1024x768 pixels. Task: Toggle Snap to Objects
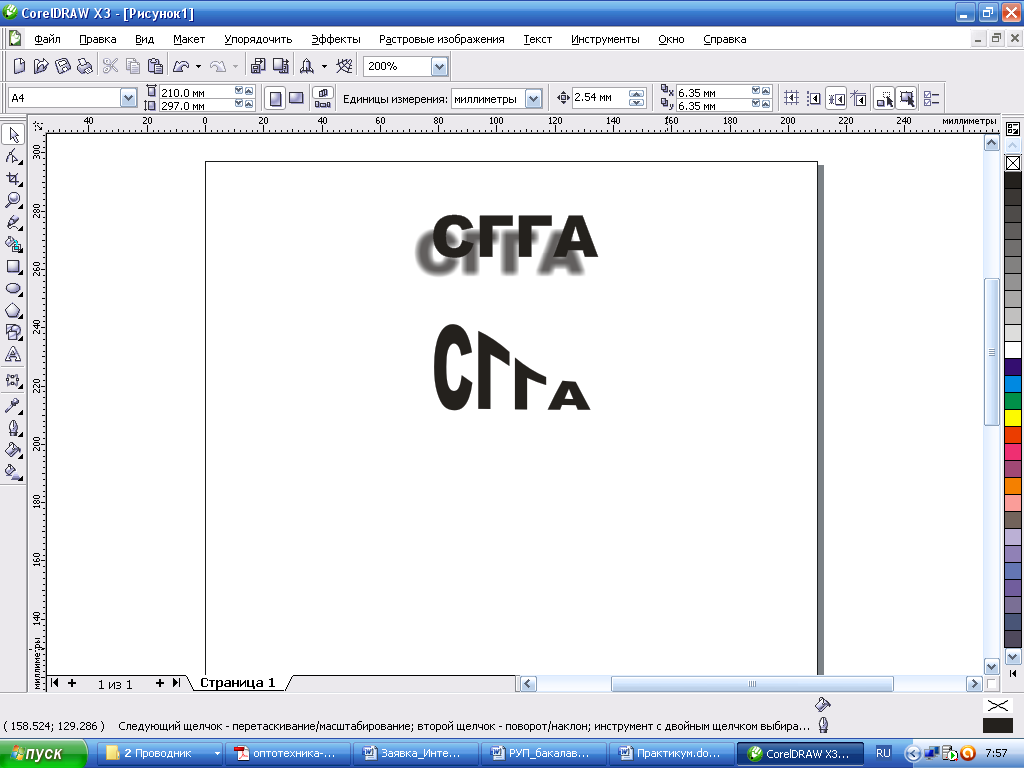(836, 99)
